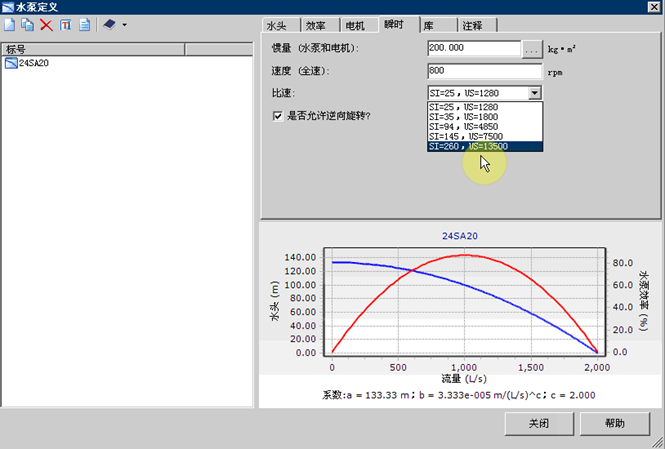Image resolution: width=665 pixels, height=449 pixels.
Task: Switch to the 水头 tab
Action: coord(277,25)
